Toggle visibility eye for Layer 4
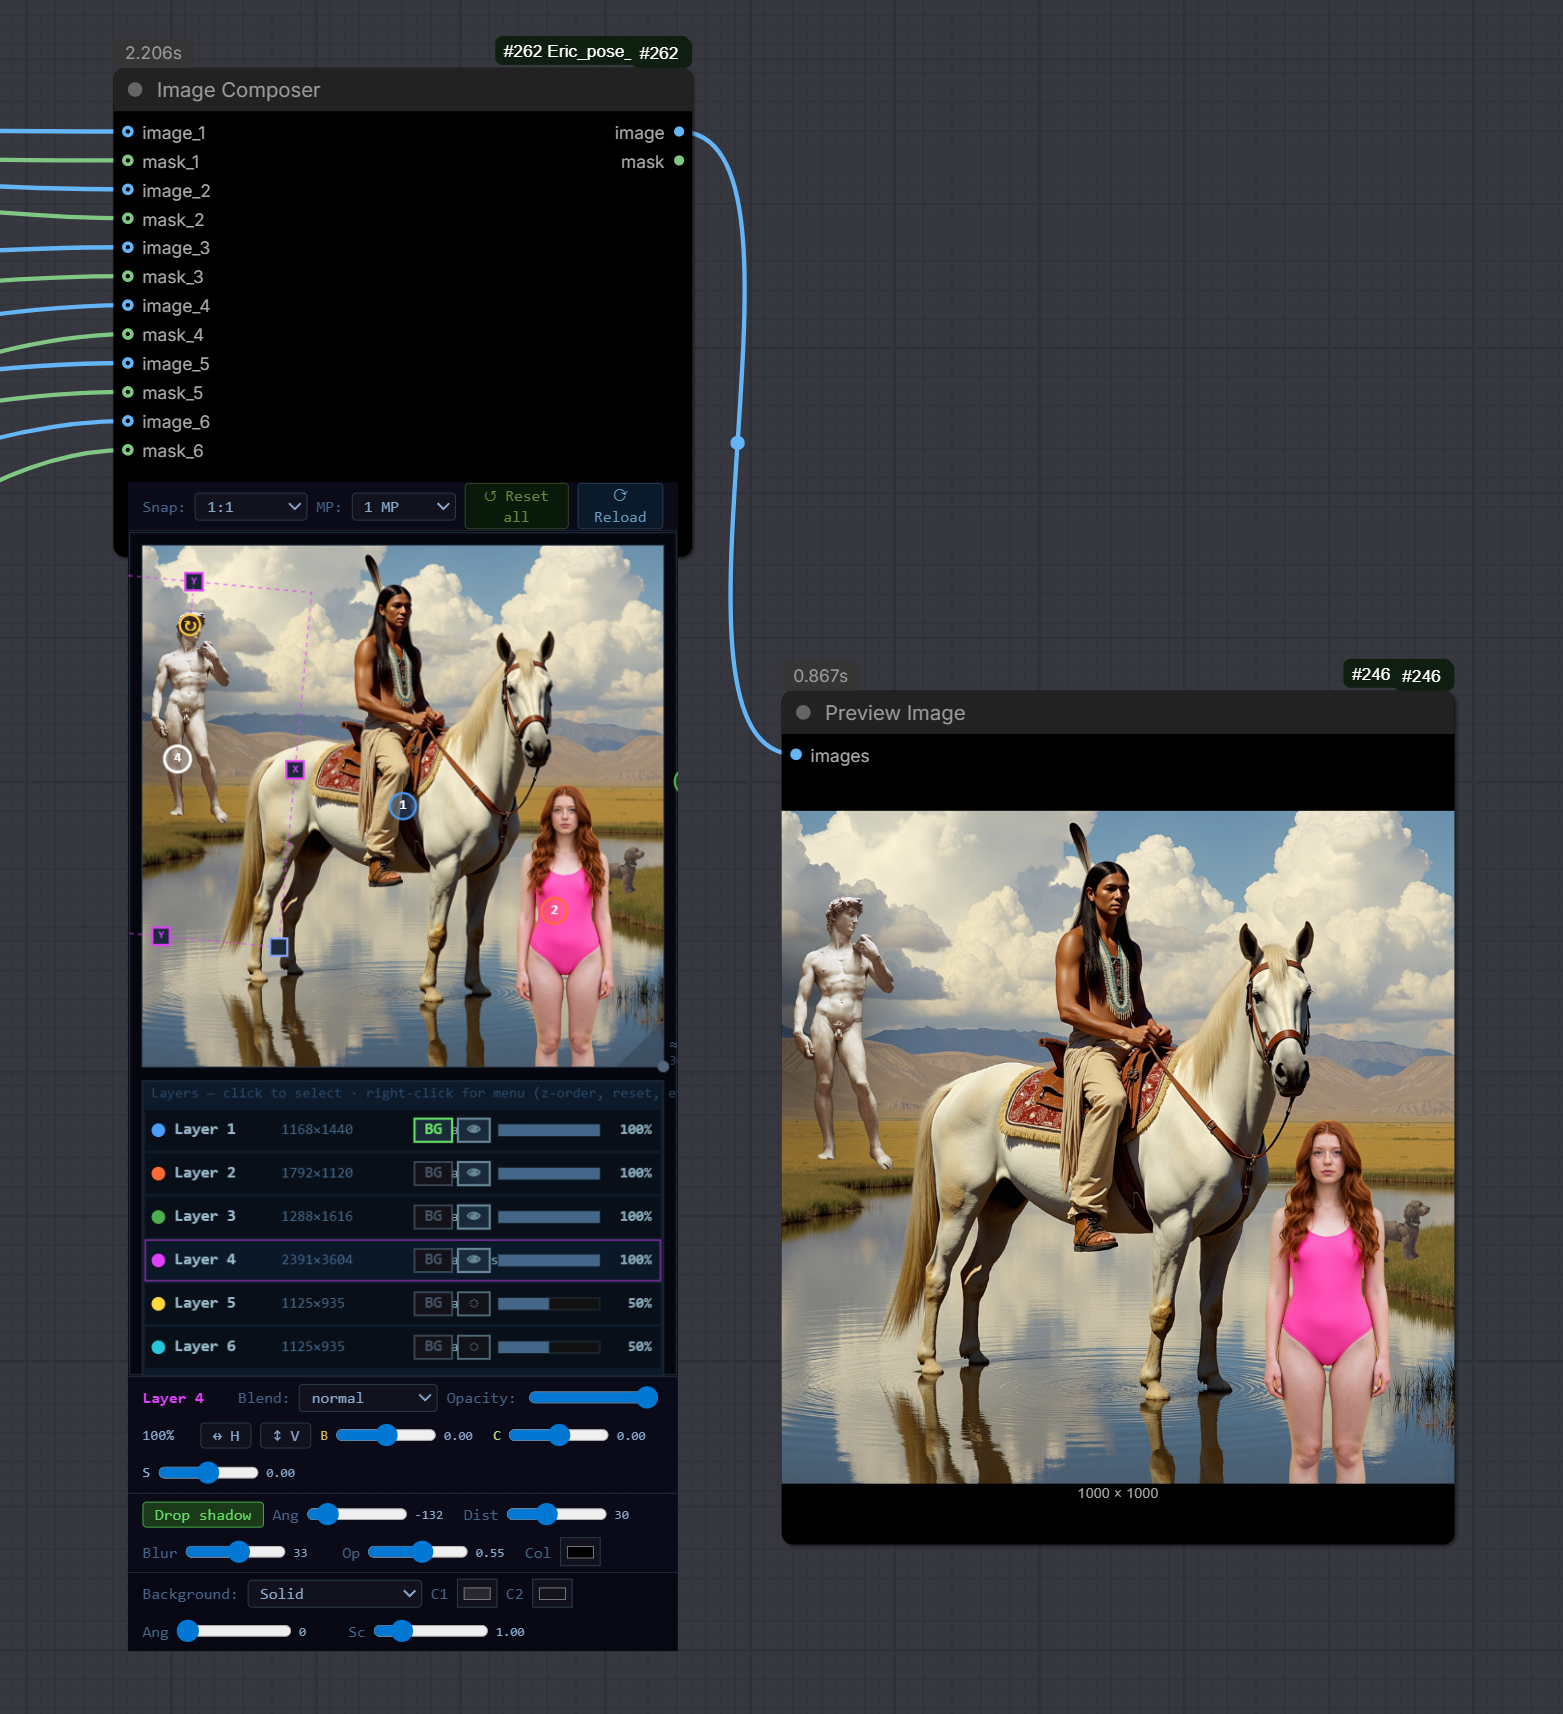The height and width of the screenshot is (1714, 1563). tap(474, 1260)
